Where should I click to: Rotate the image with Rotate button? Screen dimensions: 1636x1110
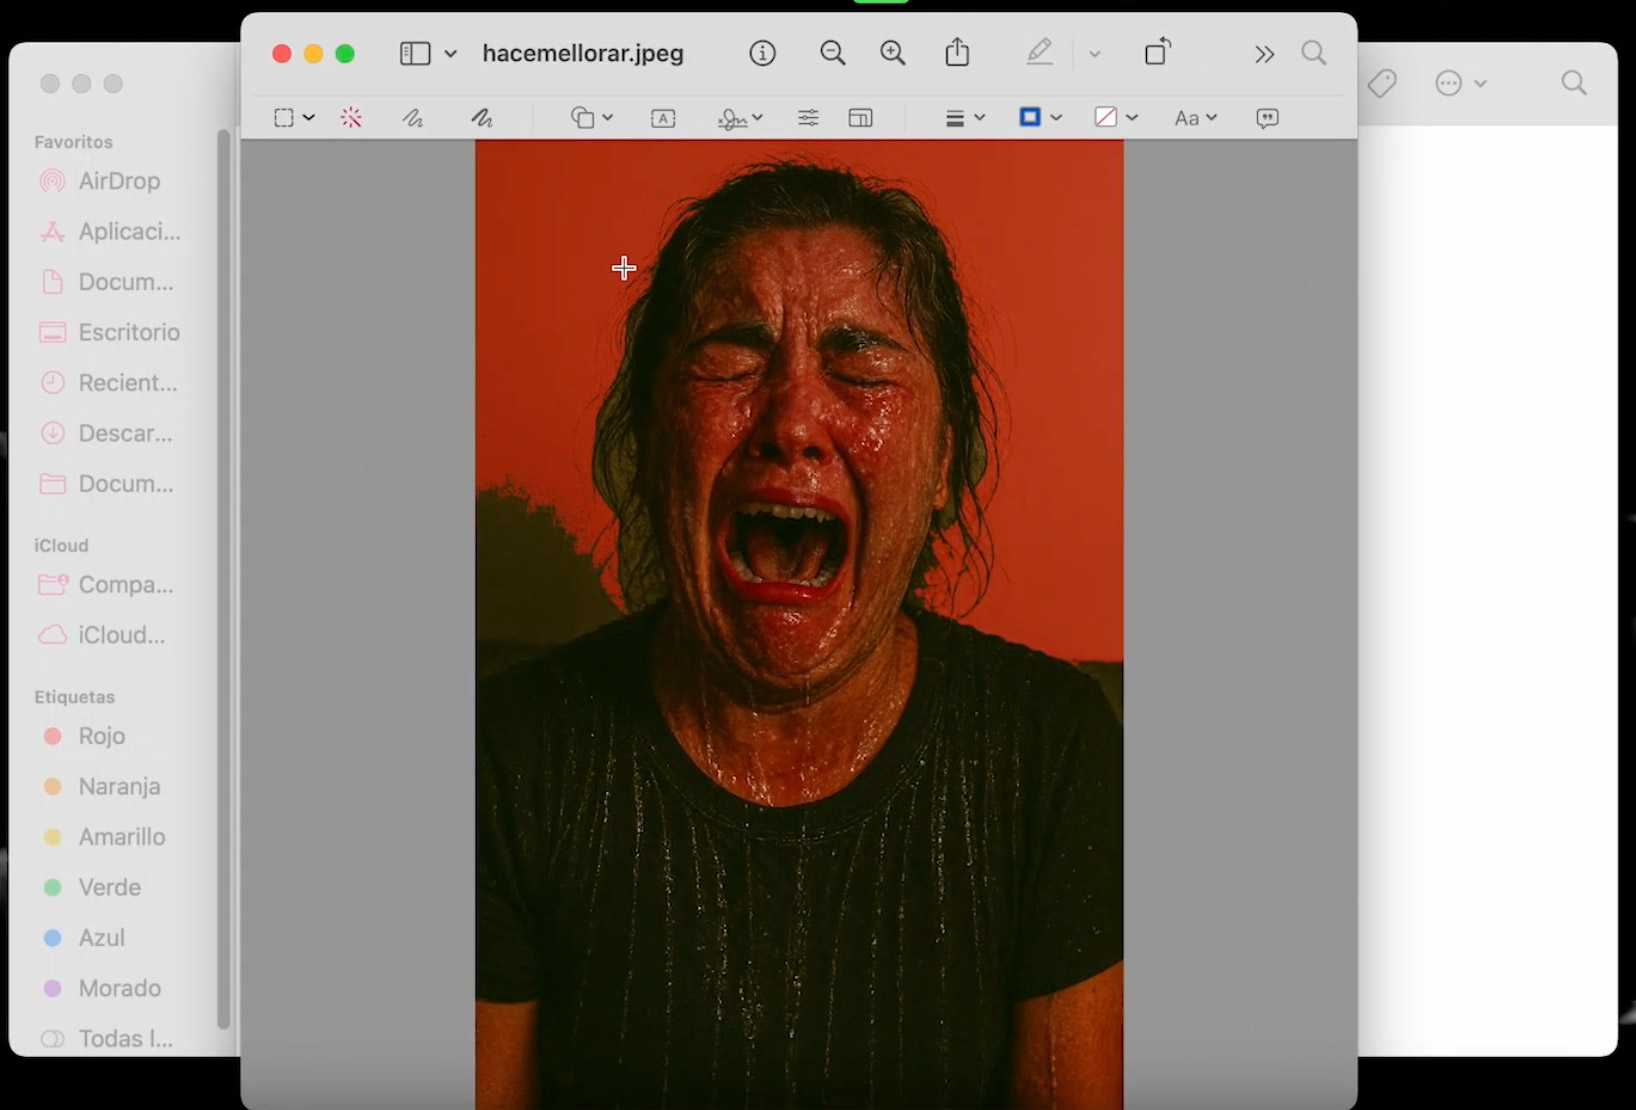[1157, 52]
